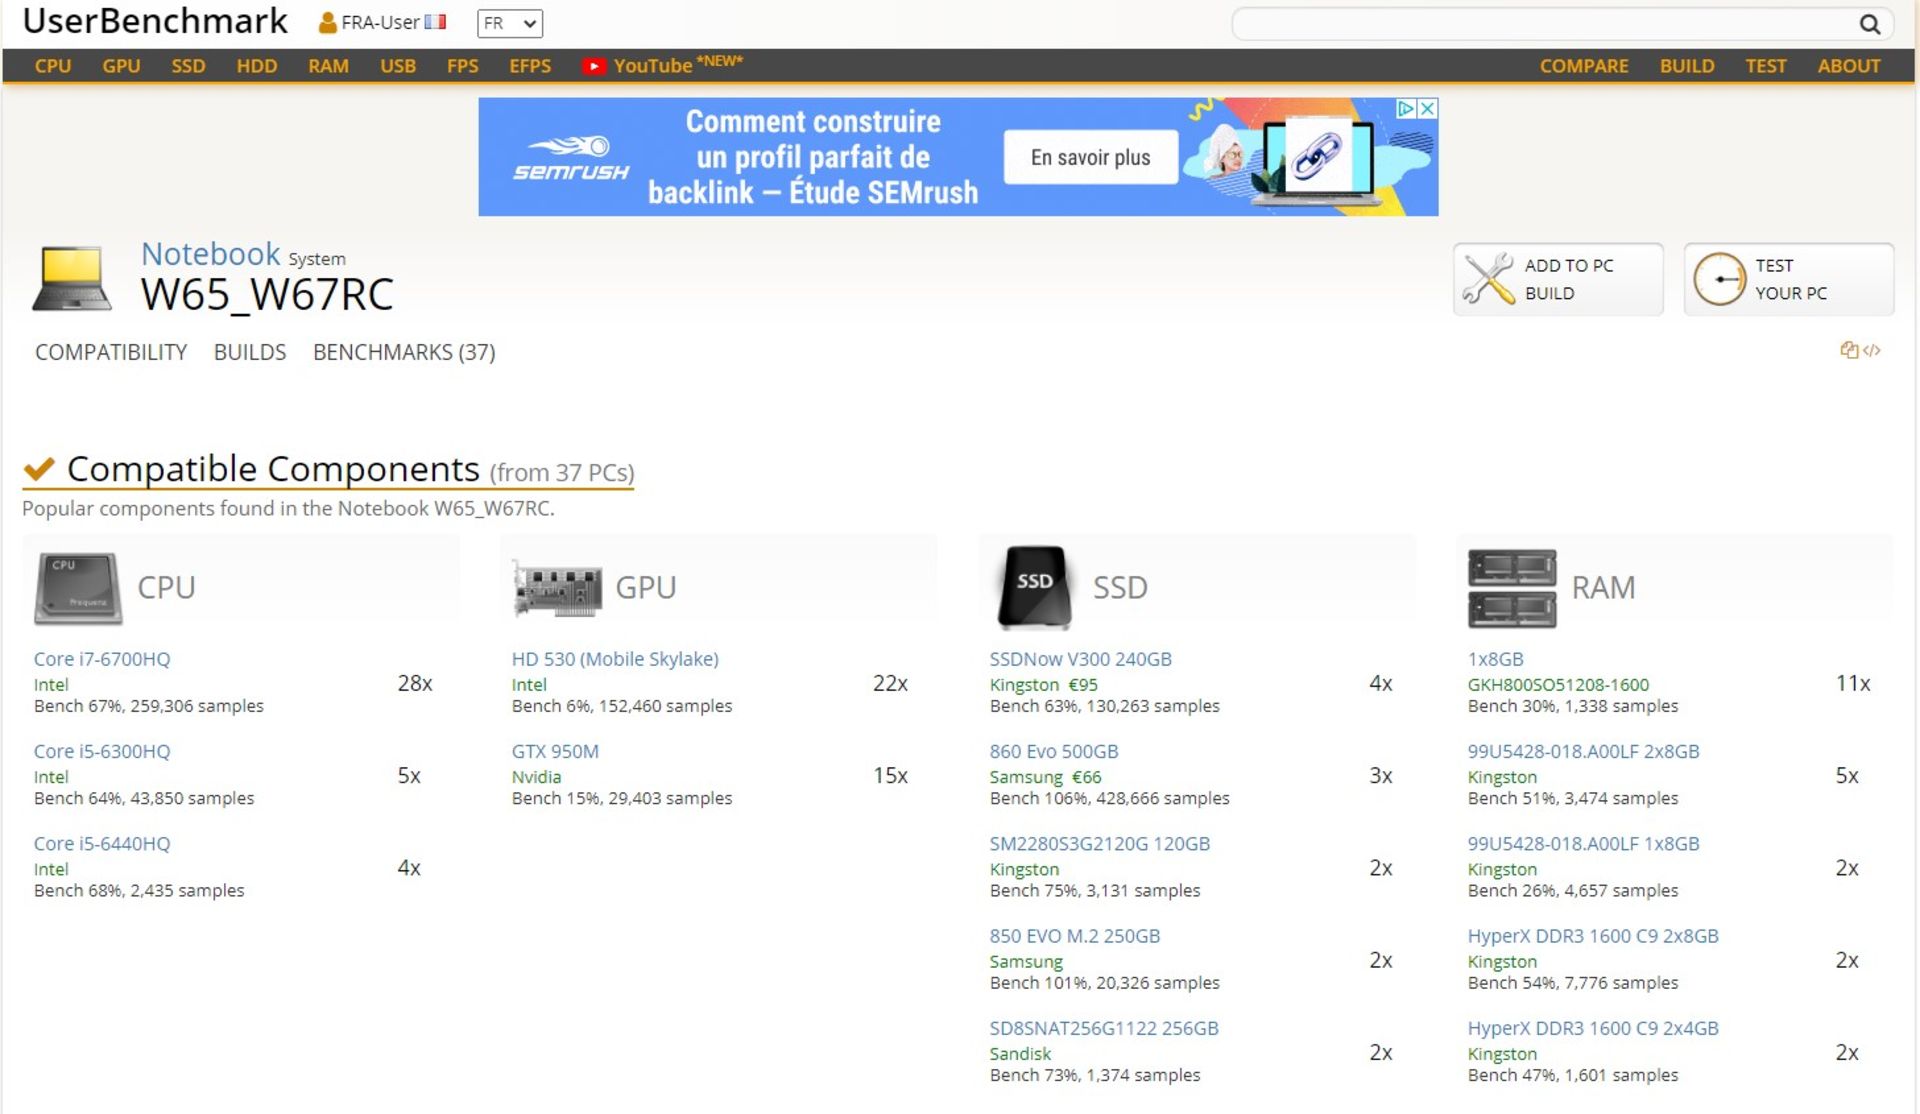Open the 850 EVO M.2 250GB link
This screenshot has height=1114, width=1920.
[x=1075, y=936]
